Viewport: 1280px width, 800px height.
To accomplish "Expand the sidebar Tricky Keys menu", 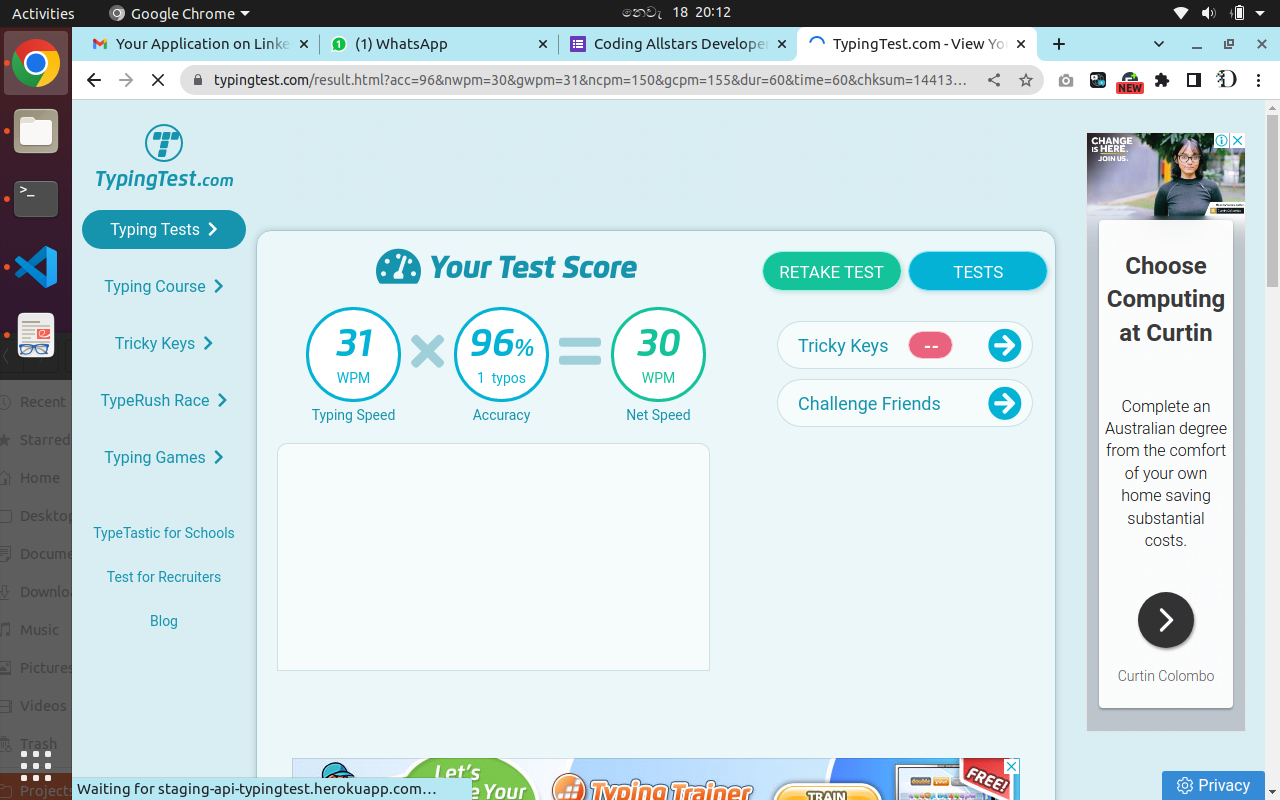I will pyautogui.click(x=164, y=343).
